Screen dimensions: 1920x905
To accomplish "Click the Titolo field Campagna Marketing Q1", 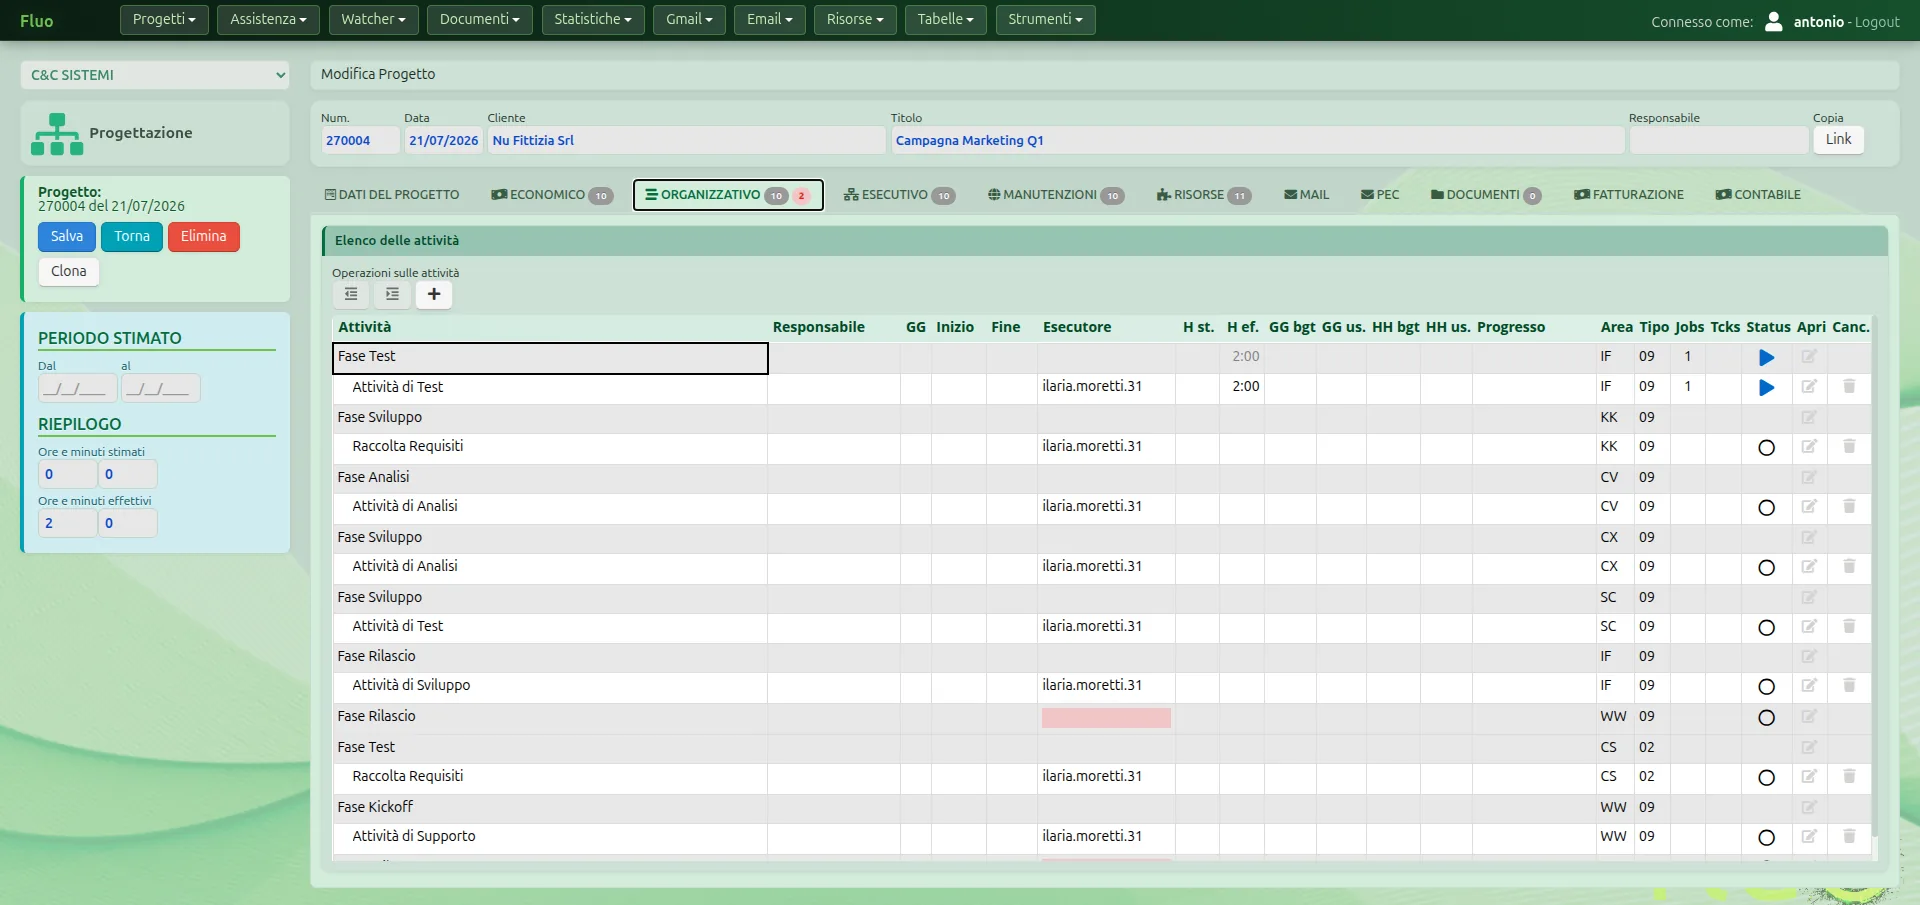I will (x=1257, y=141).
